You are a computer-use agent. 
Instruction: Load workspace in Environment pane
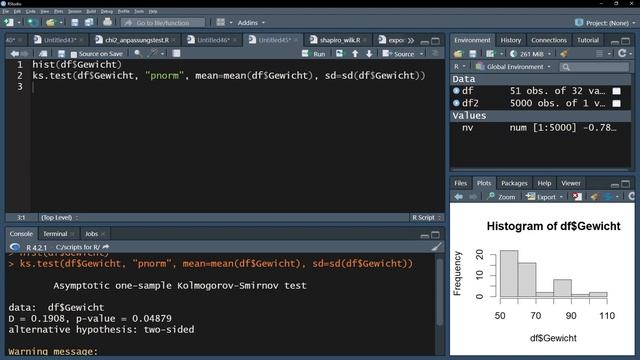(458, 53)
